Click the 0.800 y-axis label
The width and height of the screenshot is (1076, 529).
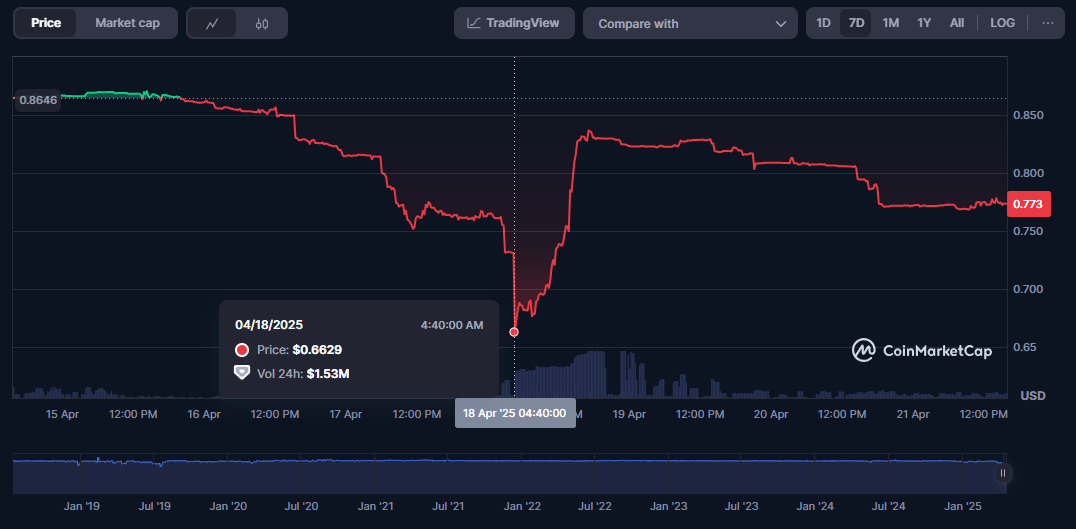(1029, 173)
